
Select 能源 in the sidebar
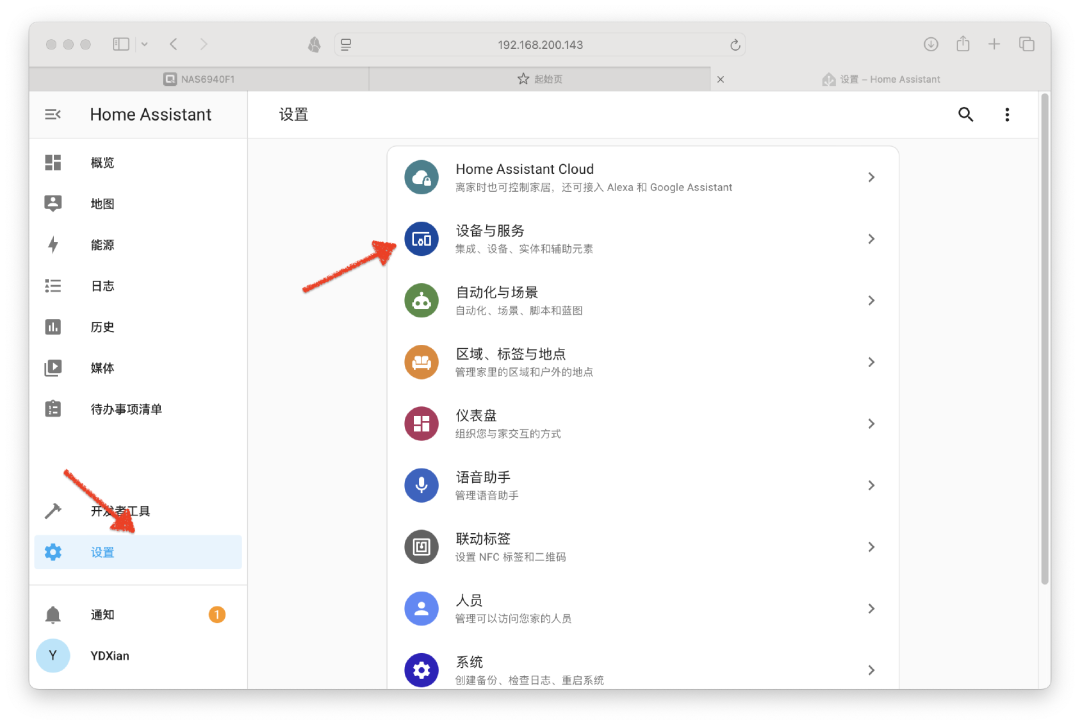102,245
